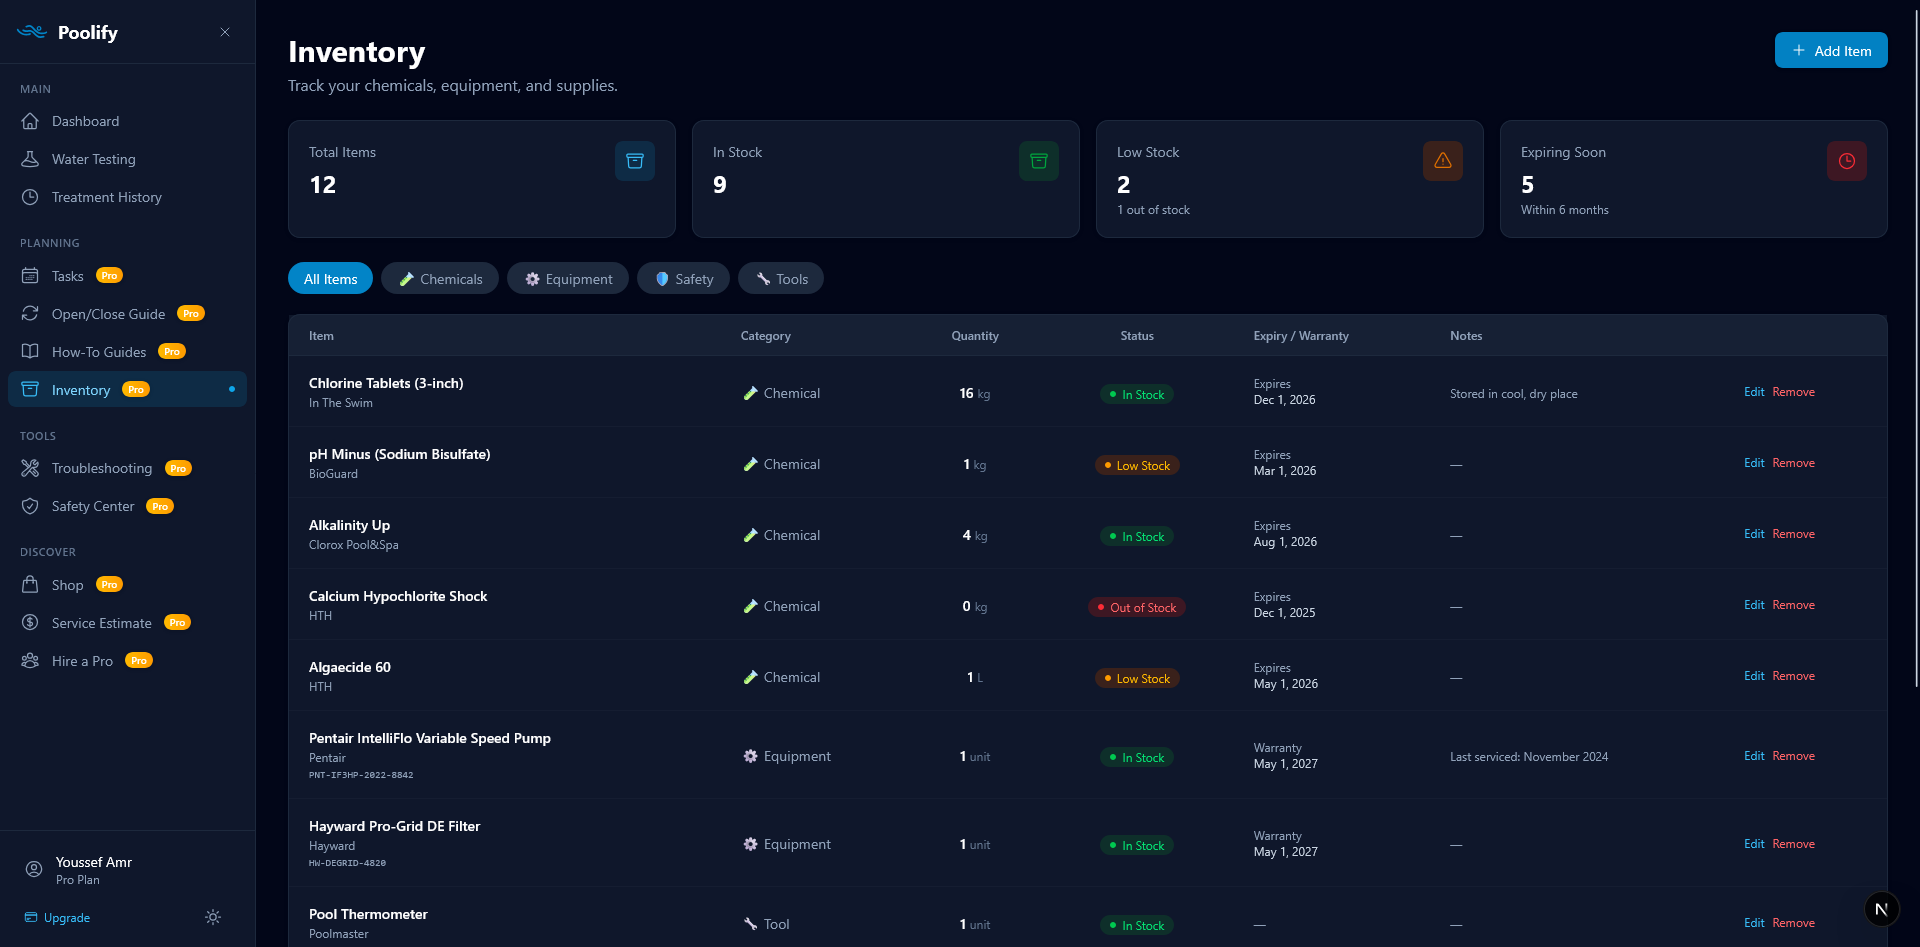Click the test-tube icon in Chlorine Tablets row
The width and height of the screenshot is (1920, 947).
coord(750,393)
